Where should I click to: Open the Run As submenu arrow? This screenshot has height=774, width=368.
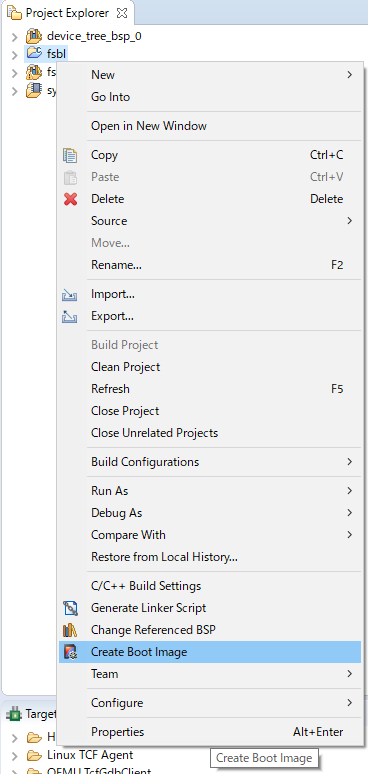click(x=349, y=491)
